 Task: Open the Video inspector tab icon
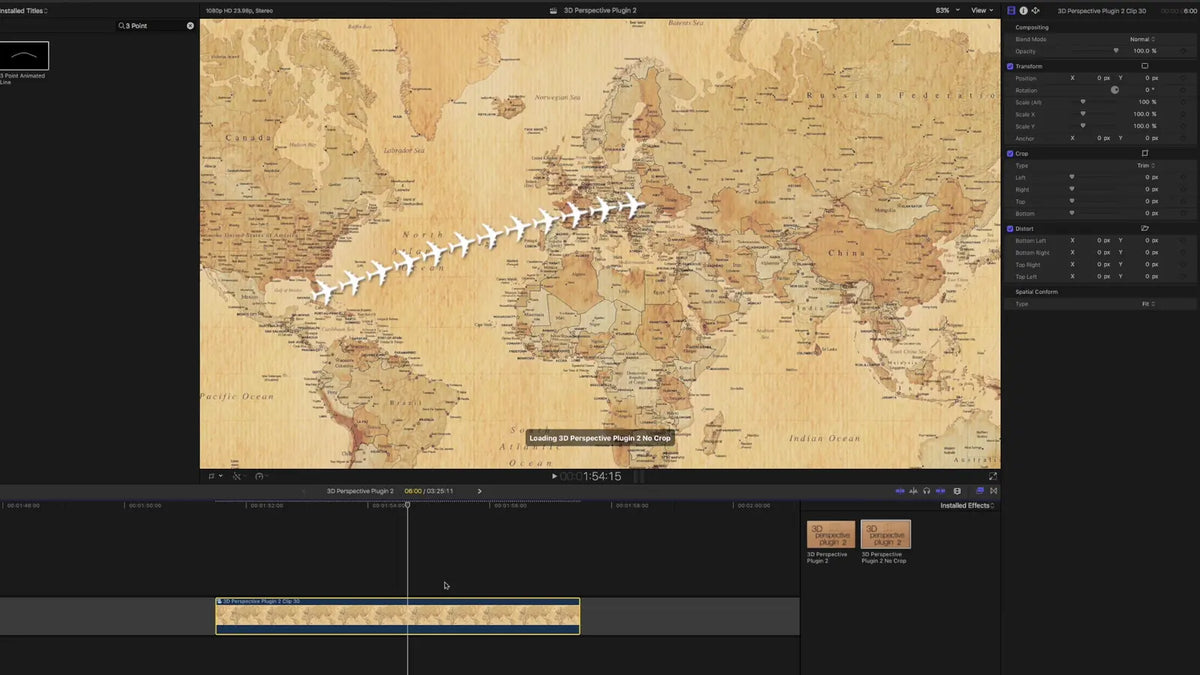pos(1011,10)
